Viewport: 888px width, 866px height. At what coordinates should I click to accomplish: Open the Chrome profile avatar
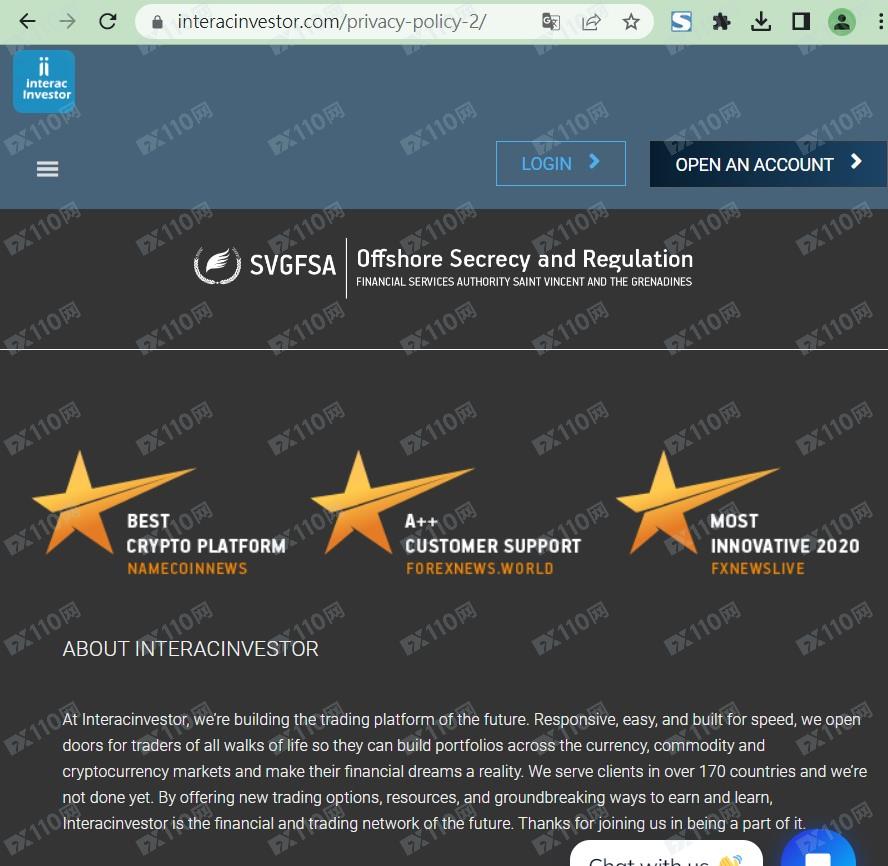click(x=842, y=22)
